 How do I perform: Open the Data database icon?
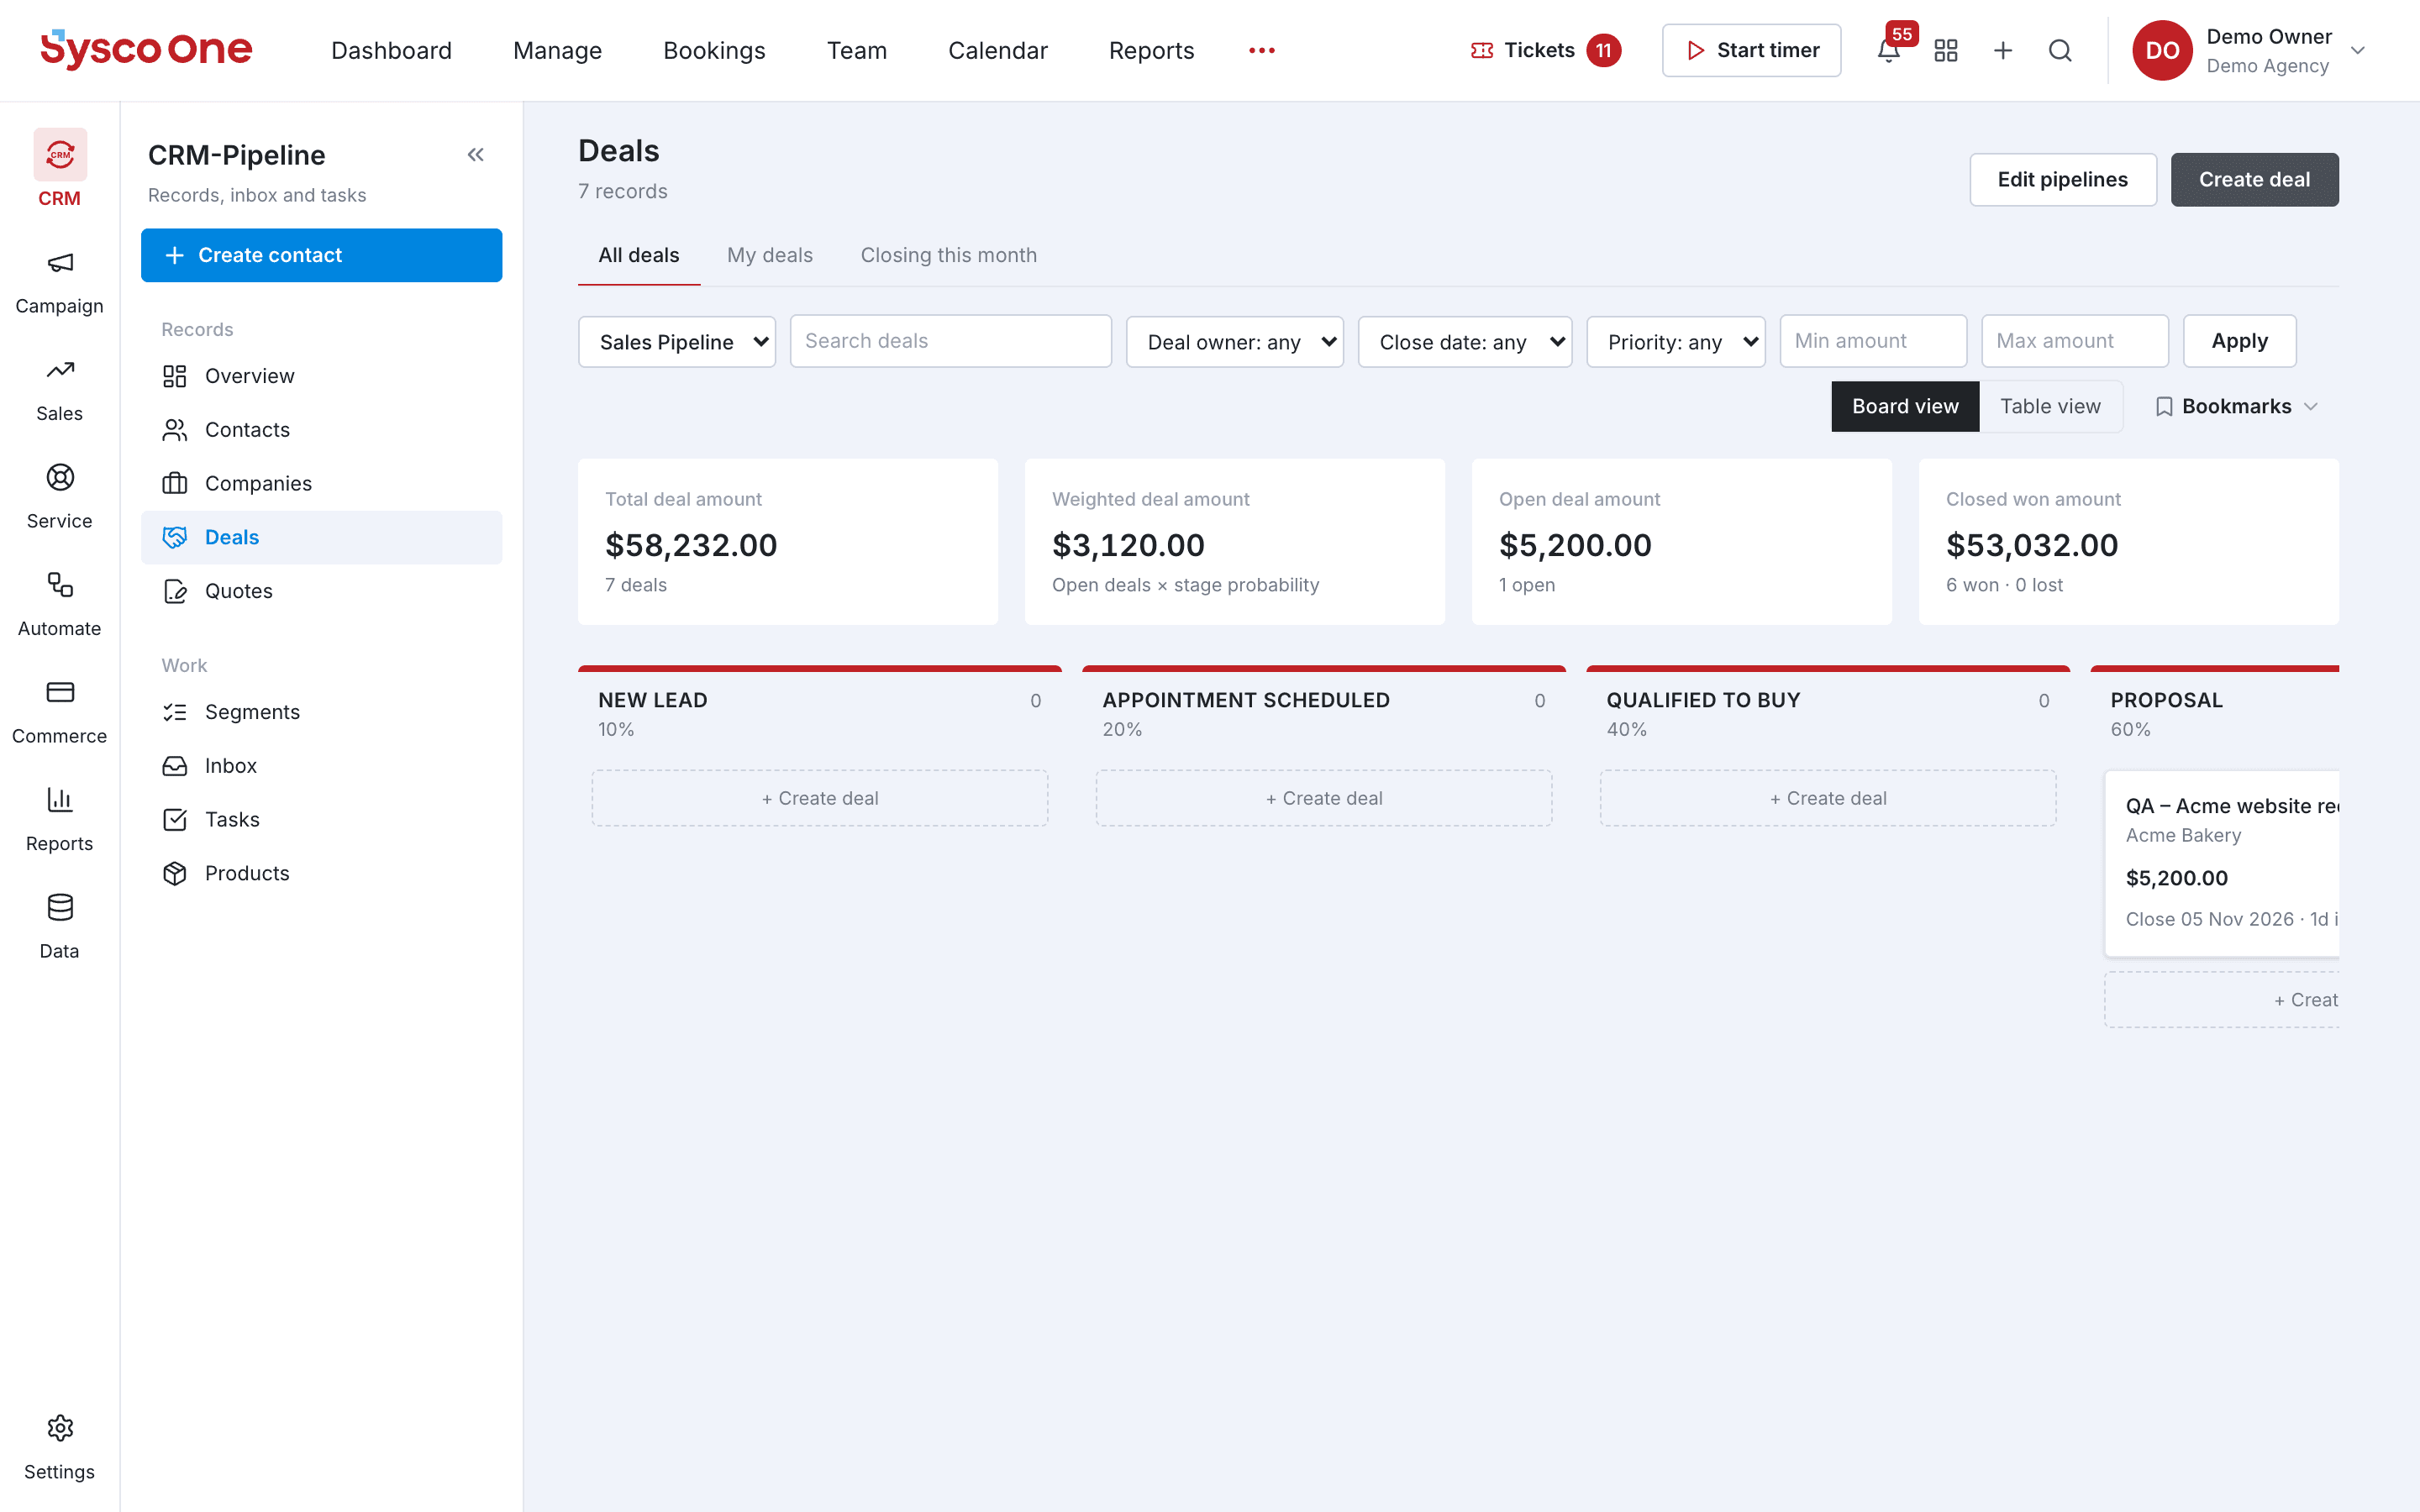tap(60, 907)
